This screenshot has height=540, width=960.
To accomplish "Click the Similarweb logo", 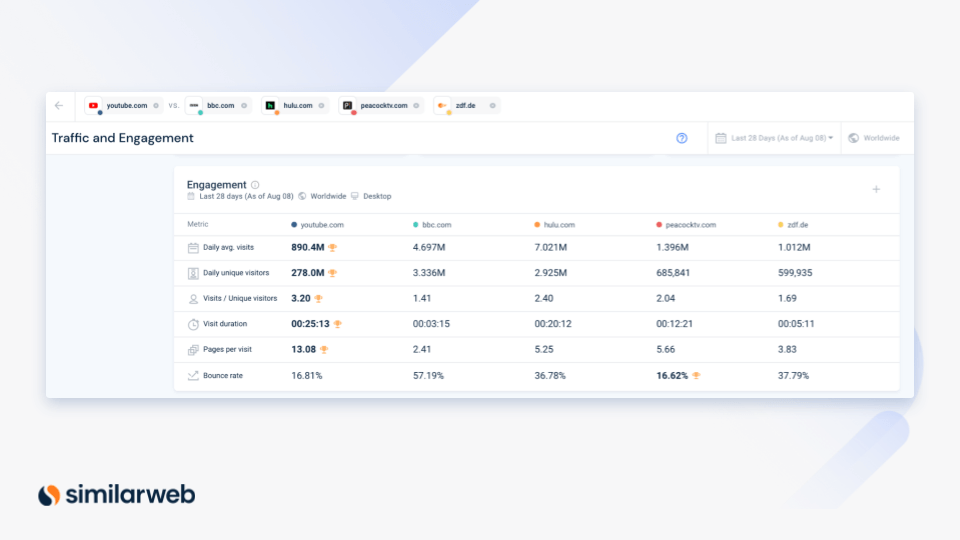I will click(116, 495).
